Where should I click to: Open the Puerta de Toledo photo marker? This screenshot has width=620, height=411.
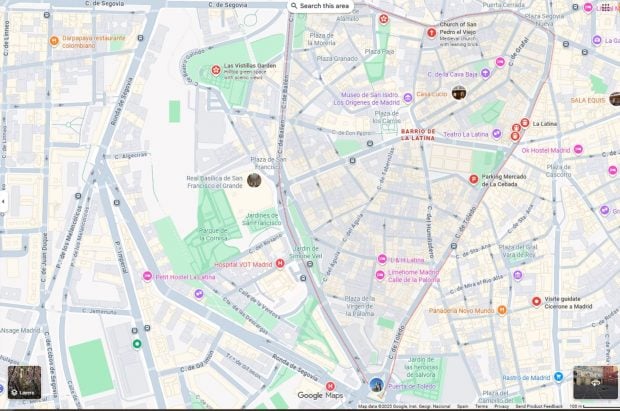point(376,384)
